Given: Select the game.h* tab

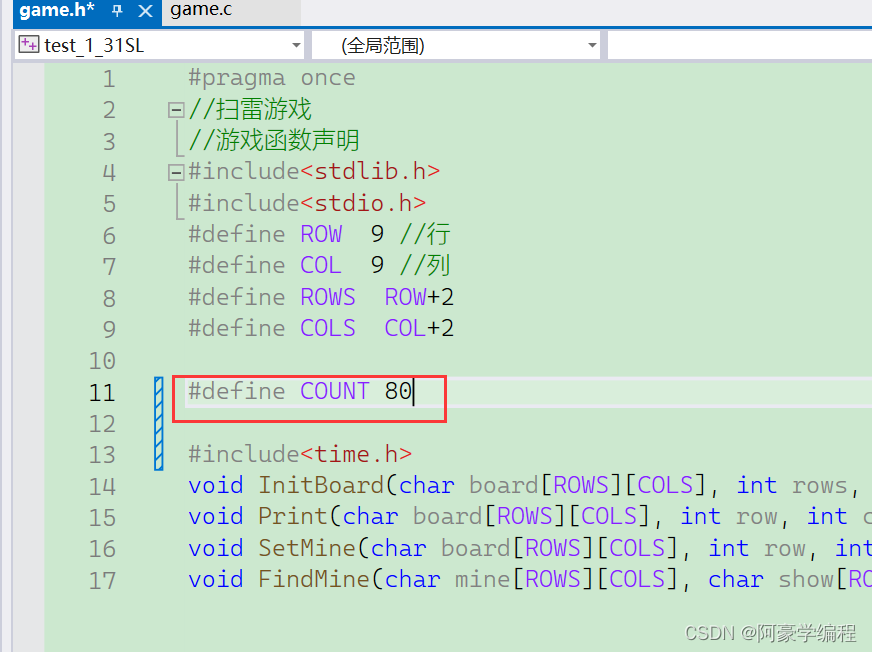Looking at the screenshot, I should [56, 10].
